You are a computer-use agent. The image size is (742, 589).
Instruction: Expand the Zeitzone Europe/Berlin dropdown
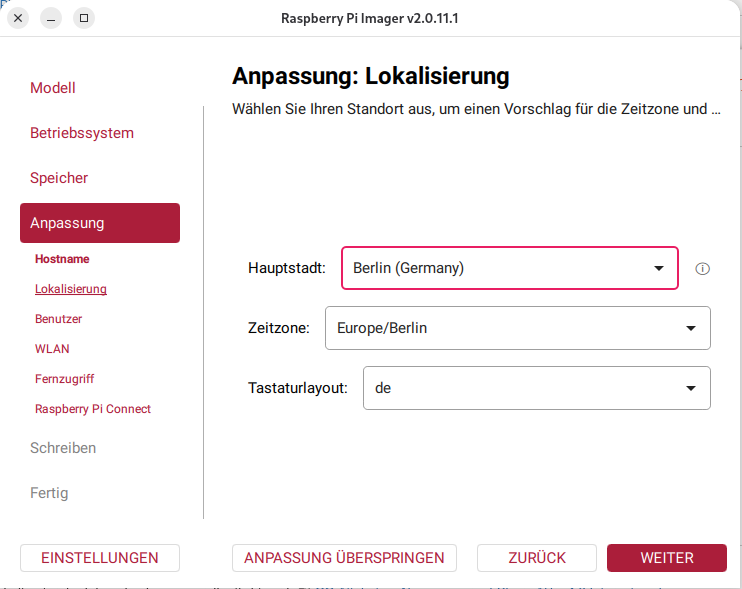click(x=518, y=328)
